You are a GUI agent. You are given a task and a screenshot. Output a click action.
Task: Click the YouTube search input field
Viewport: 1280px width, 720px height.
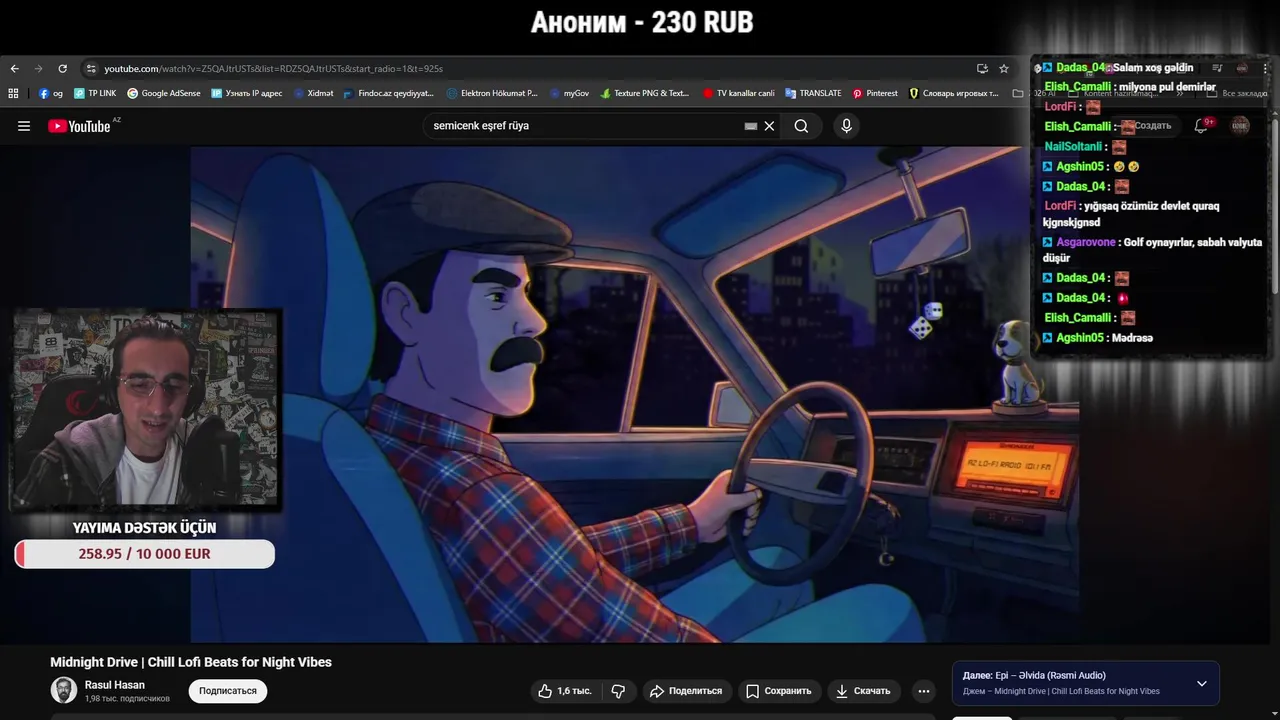point(585,126)
